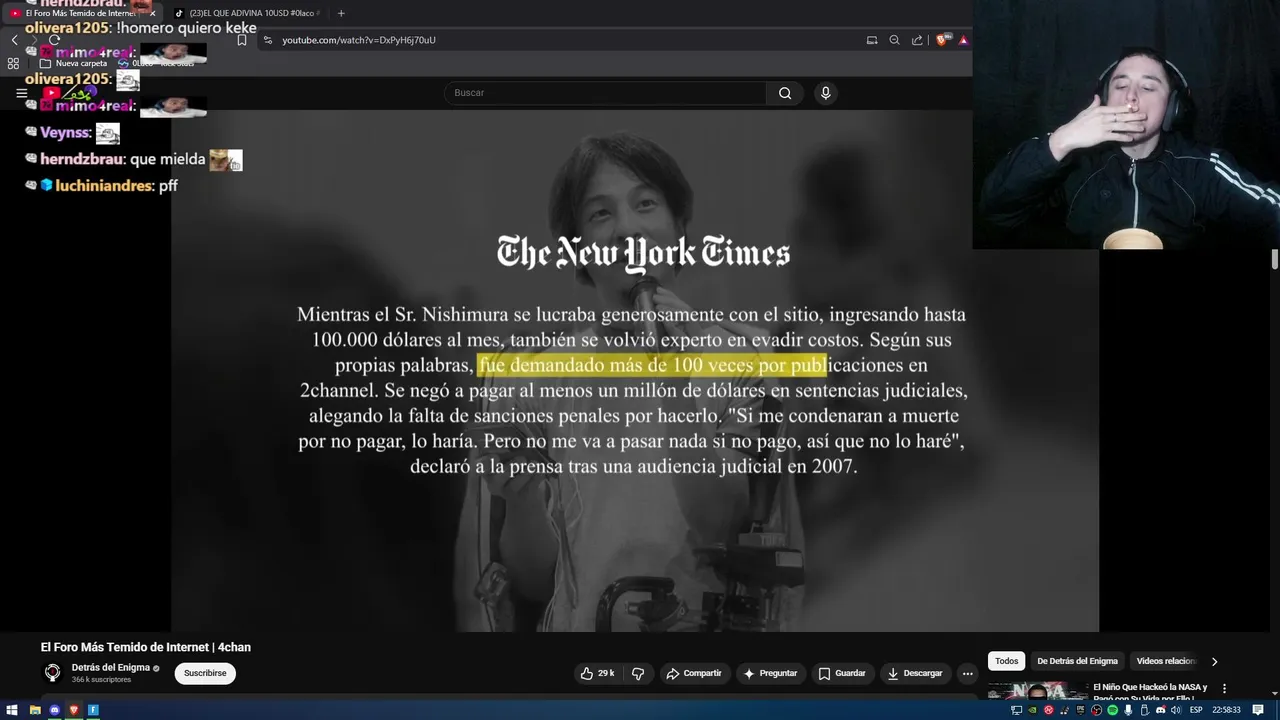Viewport: 1280px width, 720px height.
Task: Bookmark this page using the bookmark icon
Action: point(241,40)
